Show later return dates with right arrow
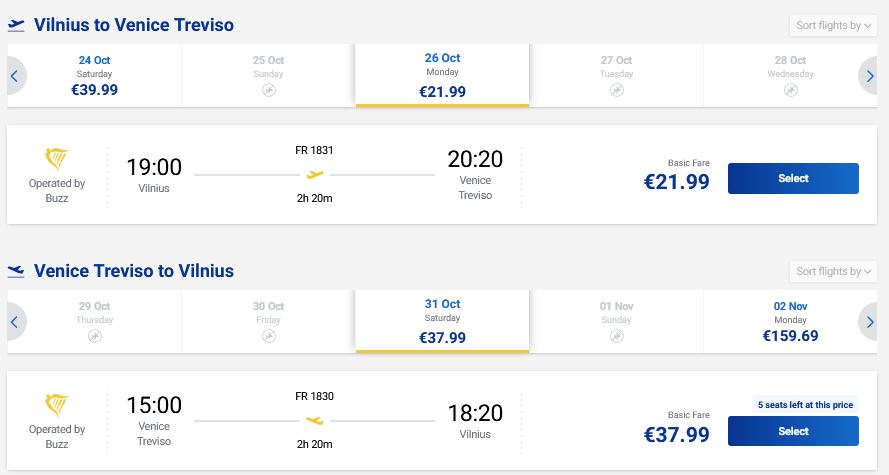This screenshot has width=889, height=475. tap(869, 321)
